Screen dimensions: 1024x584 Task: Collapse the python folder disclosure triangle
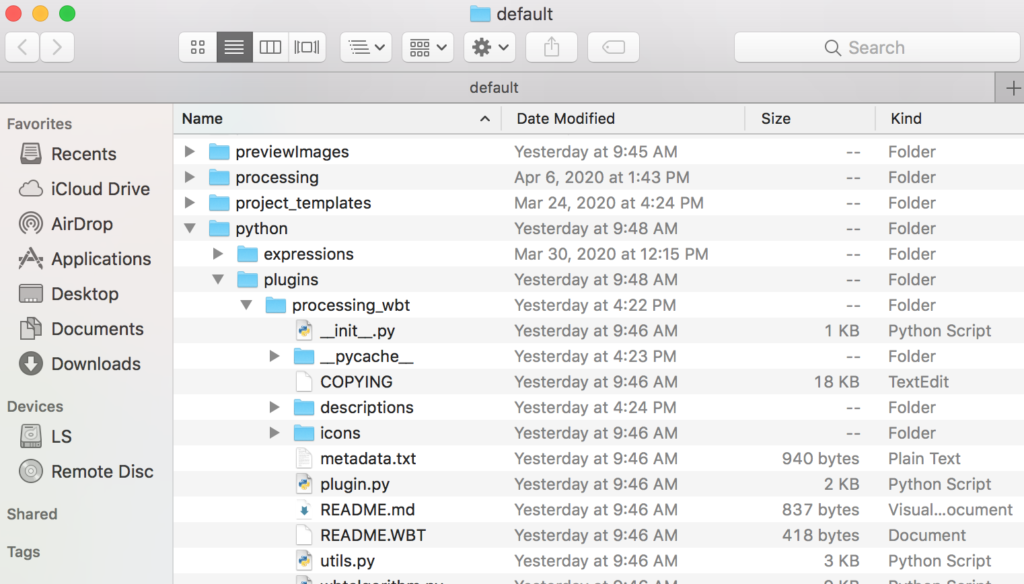coord(190,228)
